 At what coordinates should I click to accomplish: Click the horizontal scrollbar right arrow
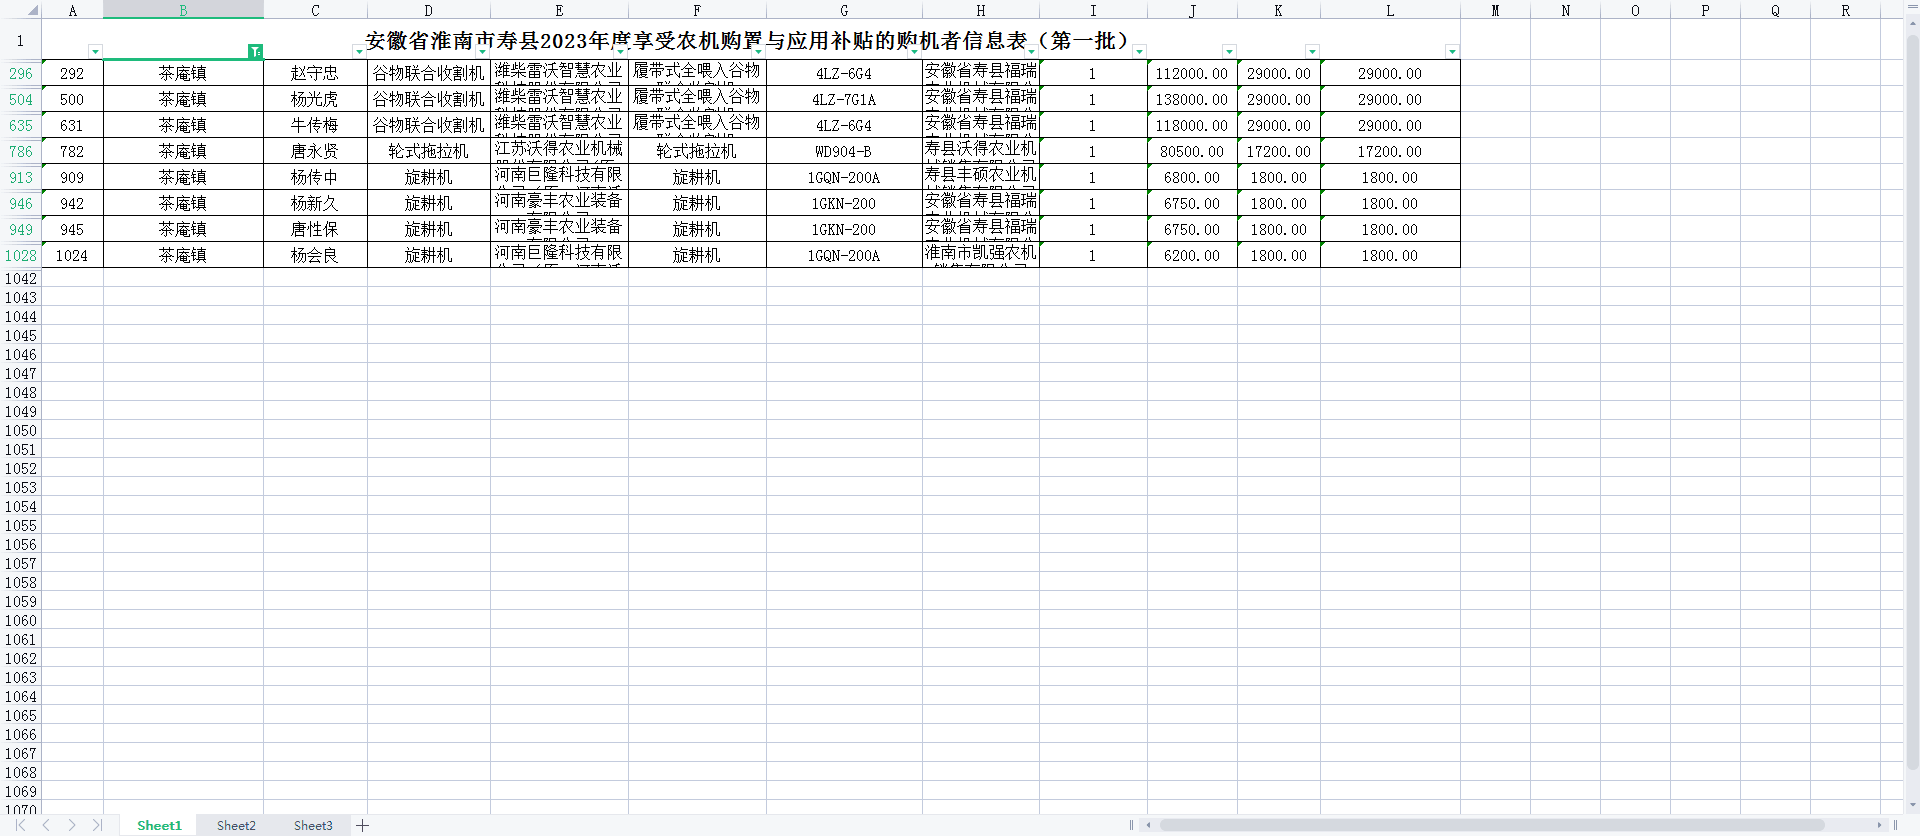point(1880,825)
